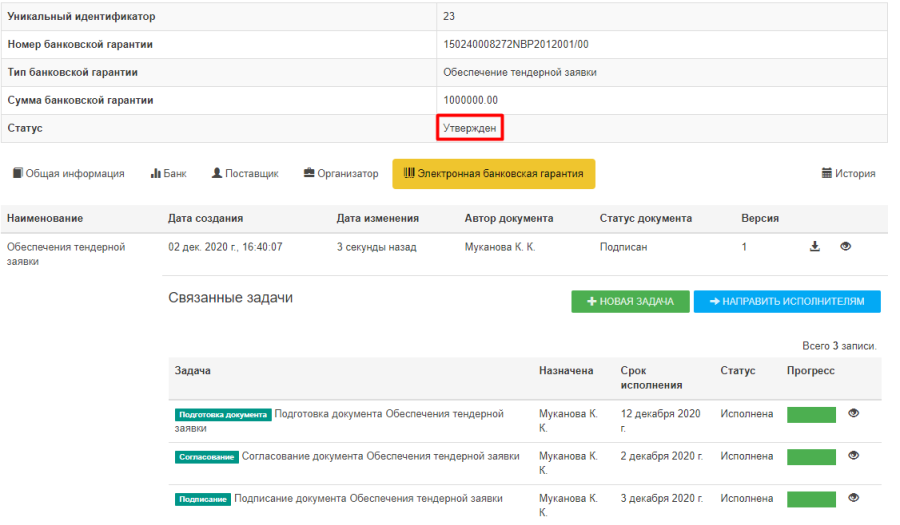The height and width of the screenshot is (525, 900).
Task: Click progress bar of Подготовка документа task
Action: [811, 414]
